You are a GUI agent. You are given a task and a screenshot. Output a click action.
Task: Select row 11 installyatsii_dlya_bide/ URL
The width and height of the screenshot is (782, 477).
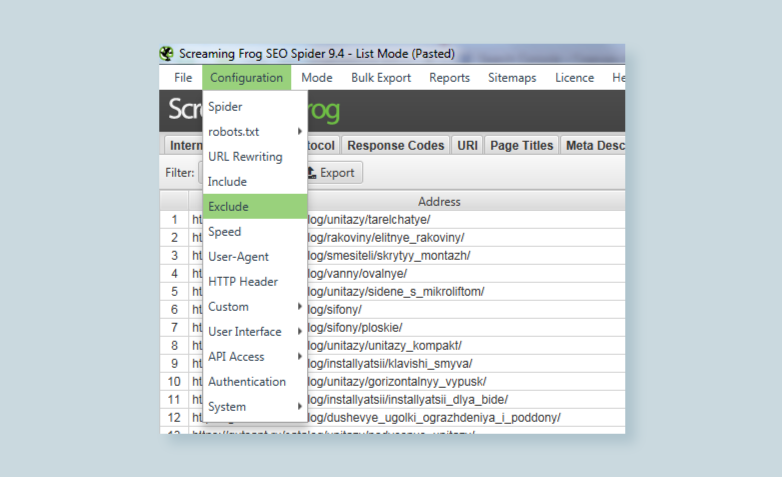pos(406,399)
